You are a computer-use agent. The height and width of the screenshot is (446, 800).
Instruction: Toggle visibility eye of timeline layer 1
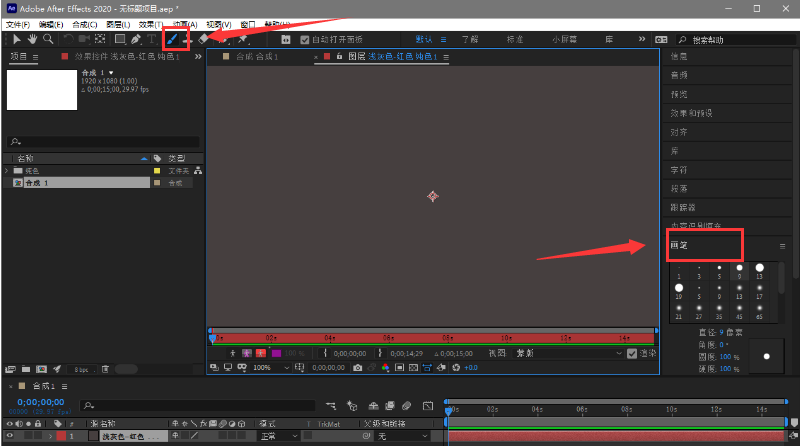click(8, 436)
